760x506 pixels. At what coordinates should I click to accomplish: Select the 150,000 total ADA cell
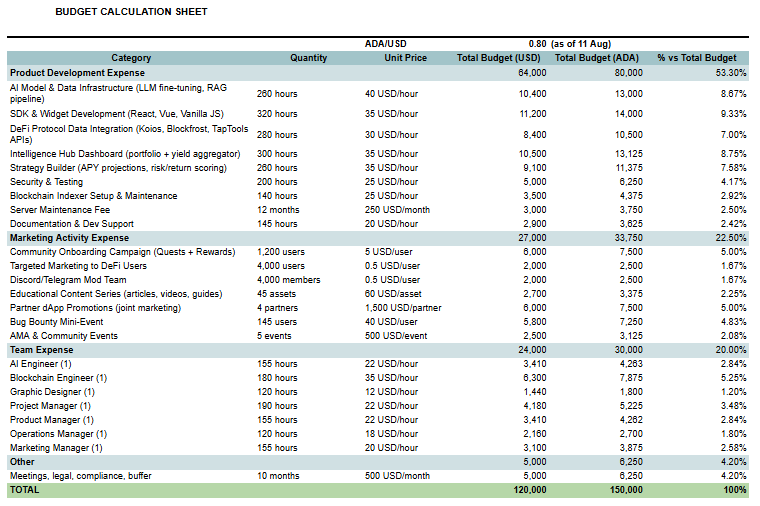623,491
